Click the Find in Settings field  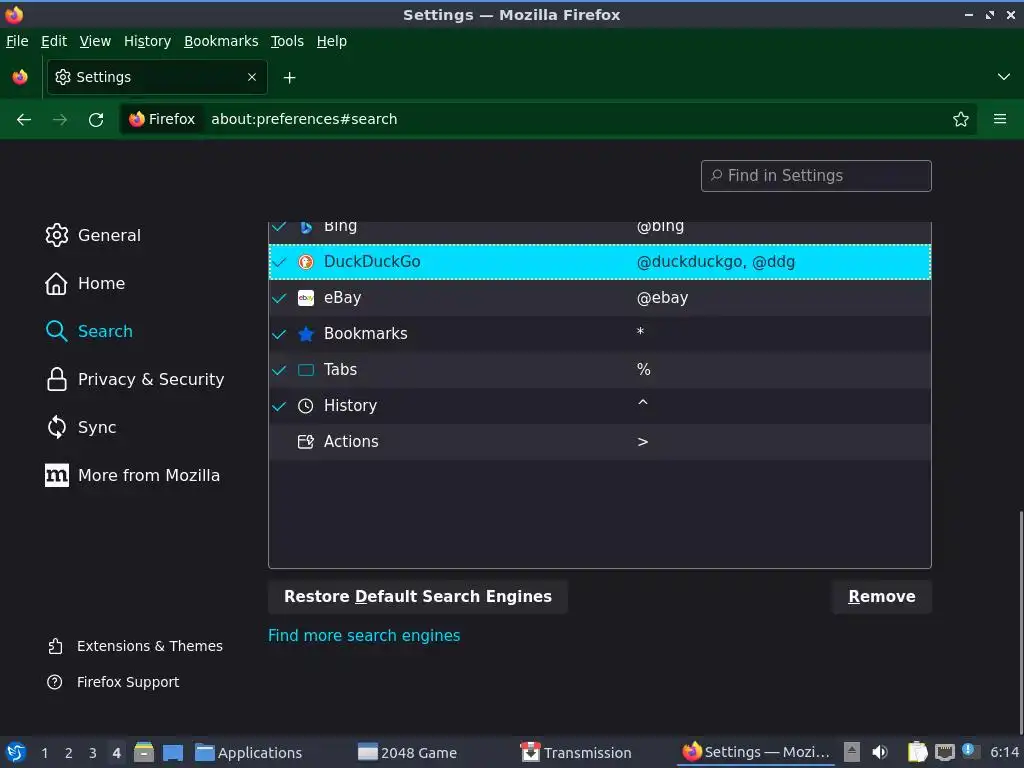pyautogui.click(x=816, y=176)
